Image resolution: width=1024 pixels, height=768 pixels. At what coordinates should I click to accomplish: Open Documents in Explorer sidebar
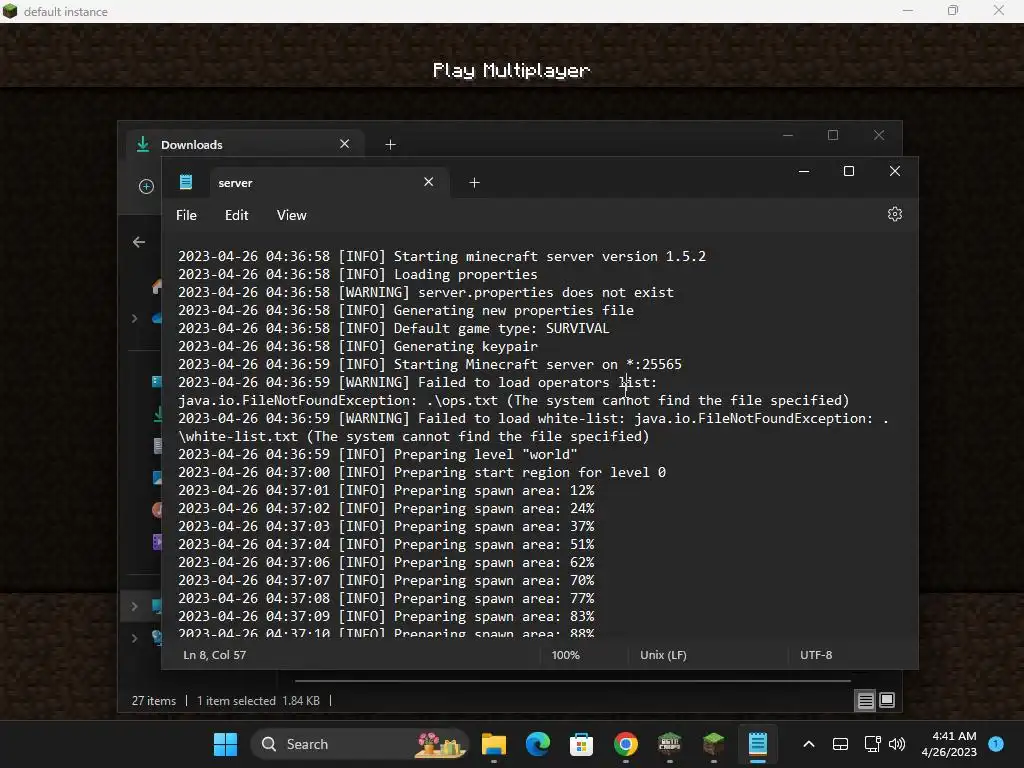pos(157,446)
